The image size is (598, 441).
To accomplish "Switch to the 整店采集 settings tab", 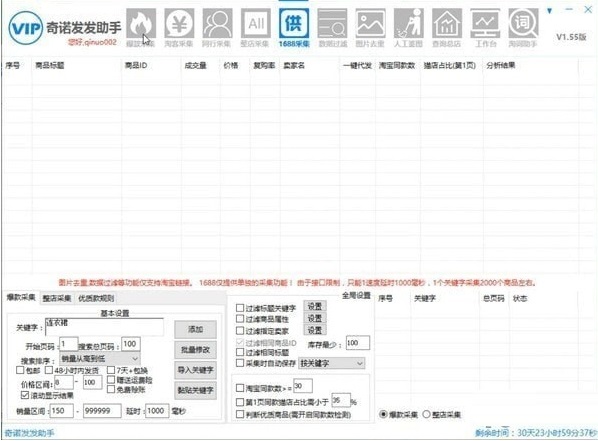I will [x=57, y=298].
